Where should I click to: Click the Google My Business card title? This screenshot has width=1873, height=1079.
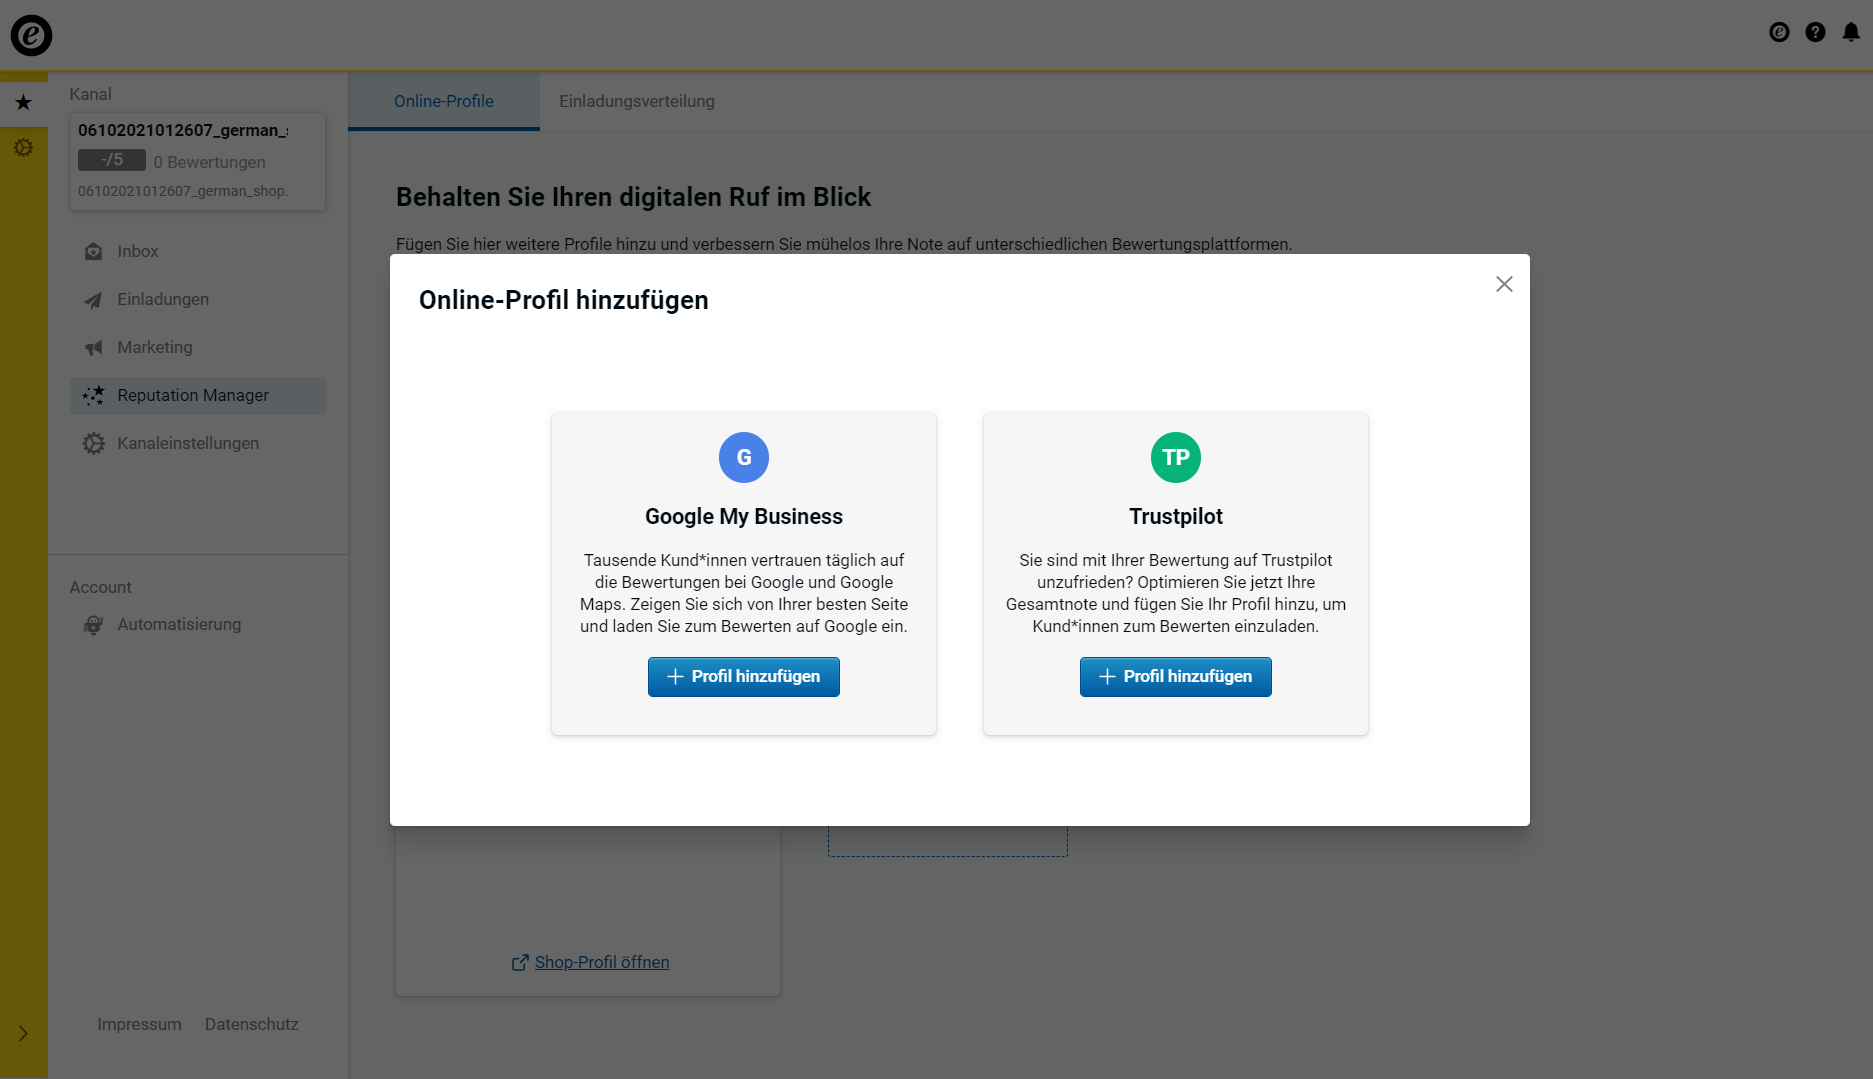[744, 516]
